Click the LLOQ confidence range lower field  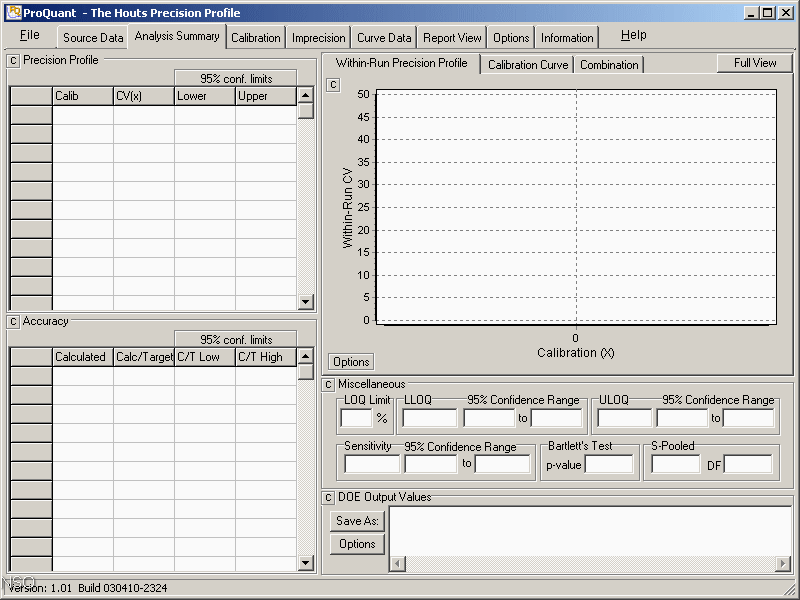point(489,418)
